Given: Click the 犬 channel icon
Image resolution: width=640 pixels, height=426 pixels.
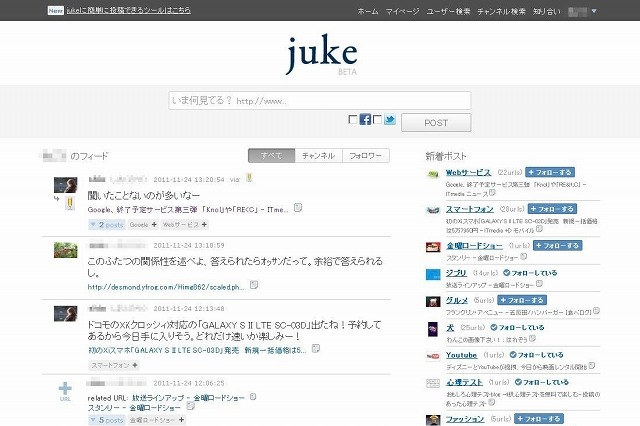Looking at the screenshot, I should pyautogui.click(x=433, y=329).
